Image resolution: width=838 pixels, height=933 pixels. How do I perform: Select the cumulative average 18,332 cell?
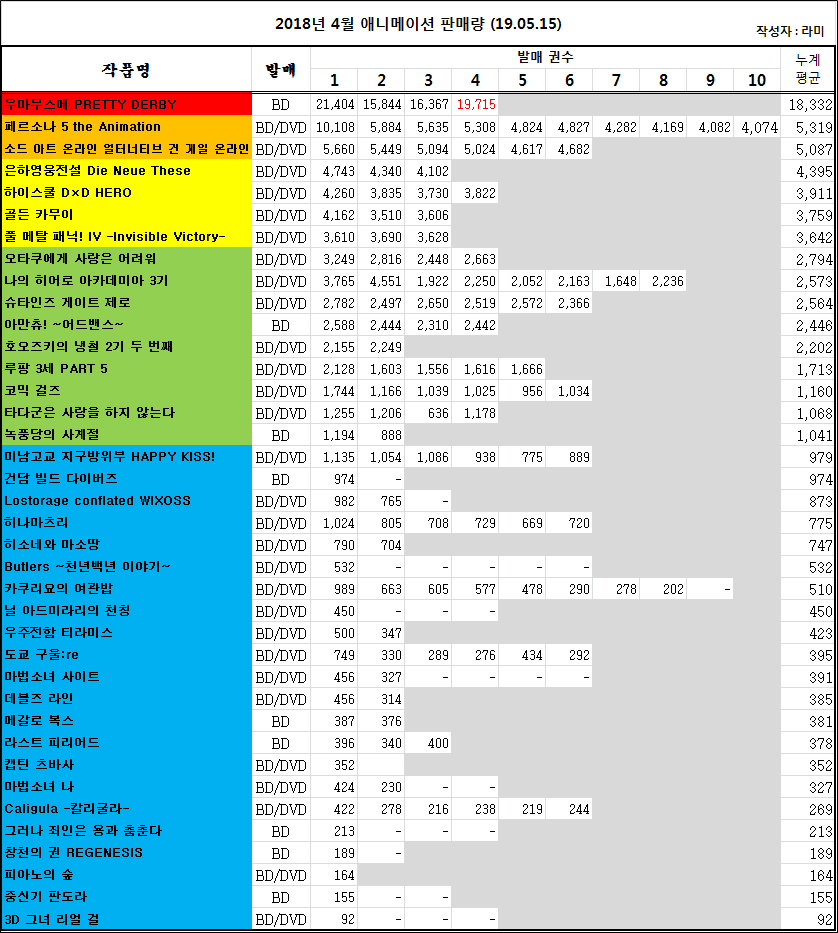(x=808, y=103)
